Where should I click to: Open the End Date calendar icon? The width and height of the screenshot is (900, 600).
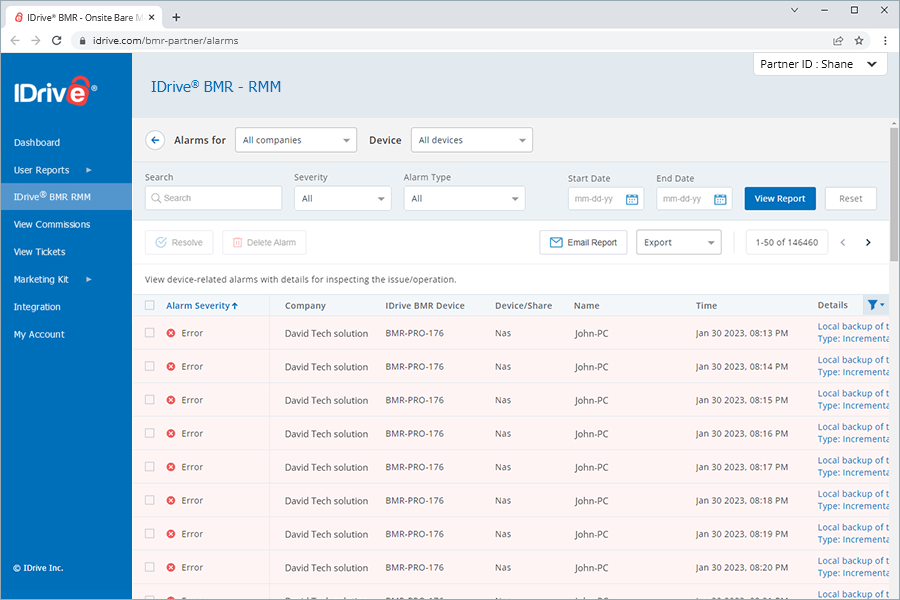coord(720,199)
